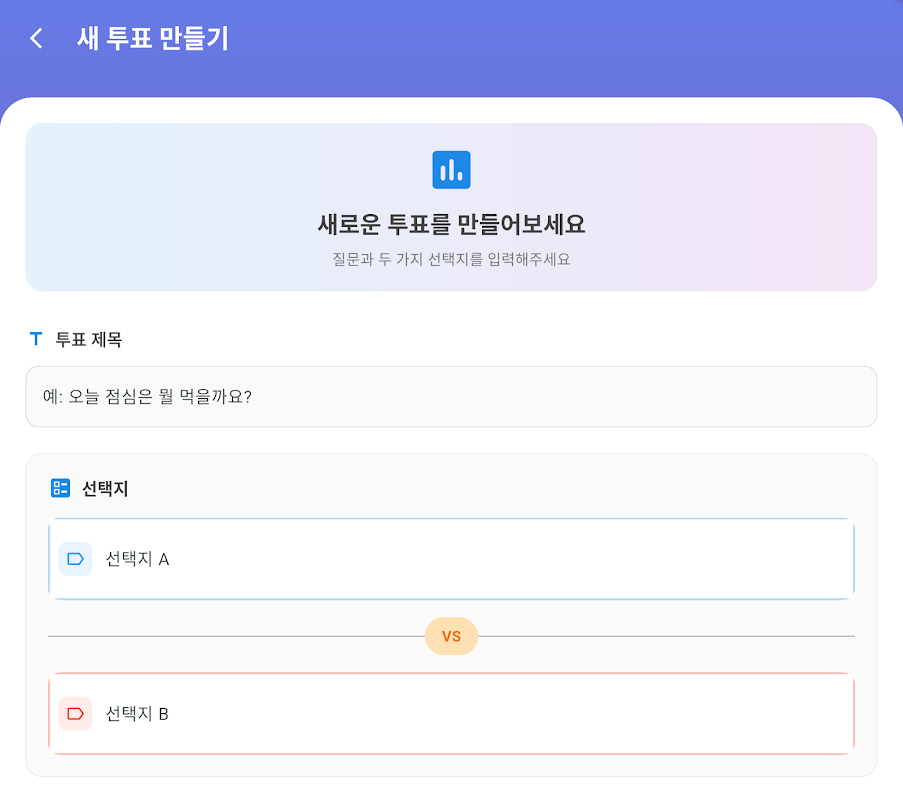Select the 선택지 A input box
Image resolution: width=903 pixels, height=800 pixels.
(x=480, y=559)
